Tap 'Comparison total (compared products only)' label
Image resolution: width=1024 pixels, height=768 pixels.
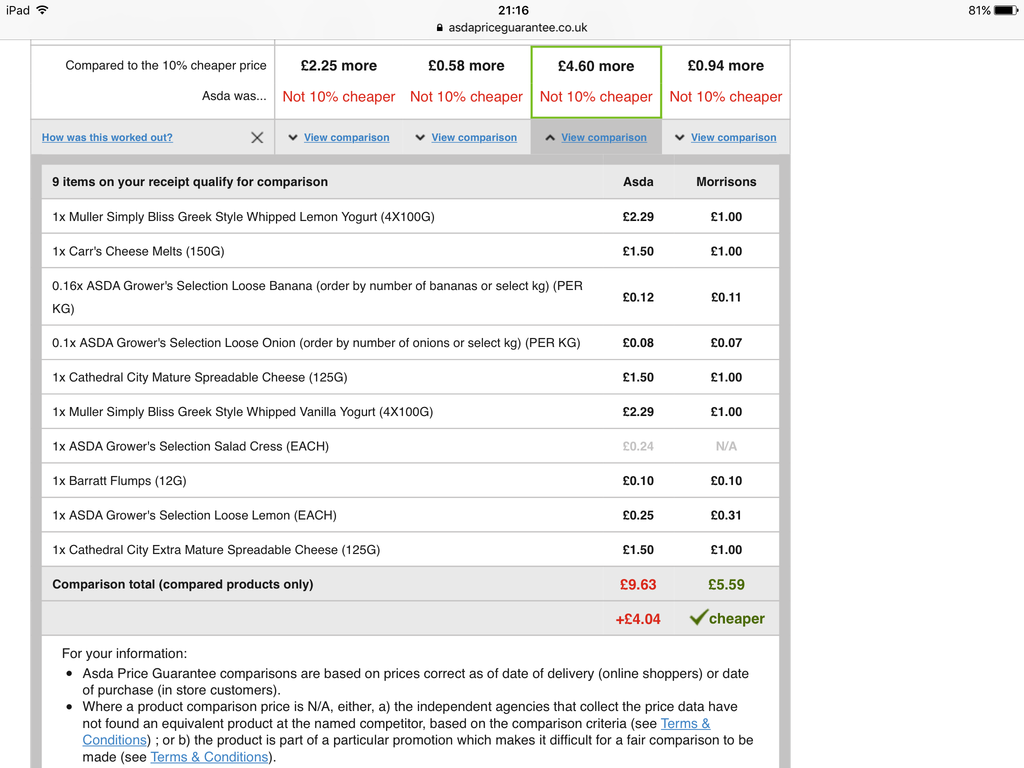click(x=183, y=584)
